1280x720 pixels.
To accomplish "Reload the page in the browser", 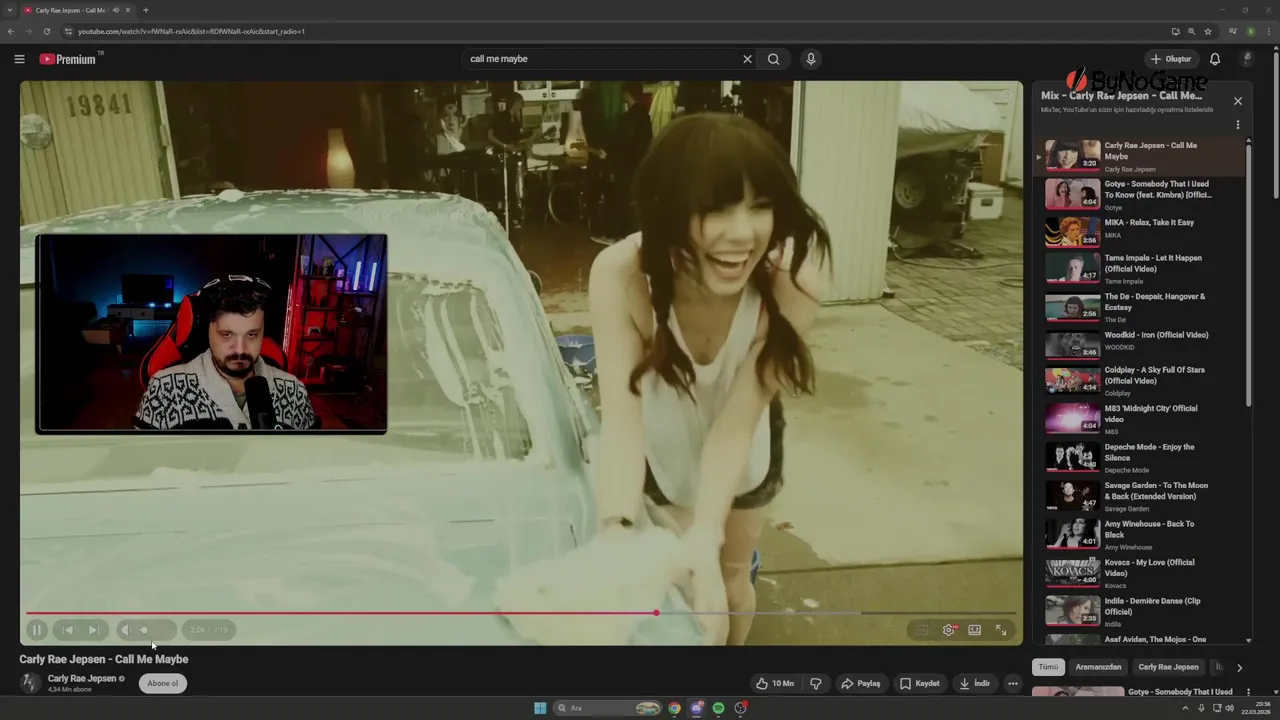I will point(46,31).
